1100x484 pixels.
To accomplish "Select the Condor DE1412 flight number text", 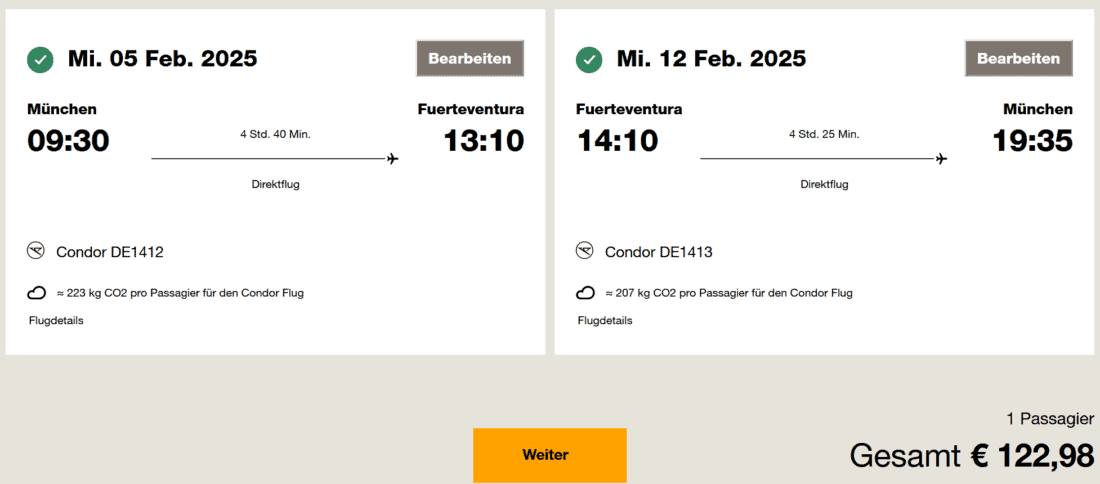I will [x=109, y=252].
